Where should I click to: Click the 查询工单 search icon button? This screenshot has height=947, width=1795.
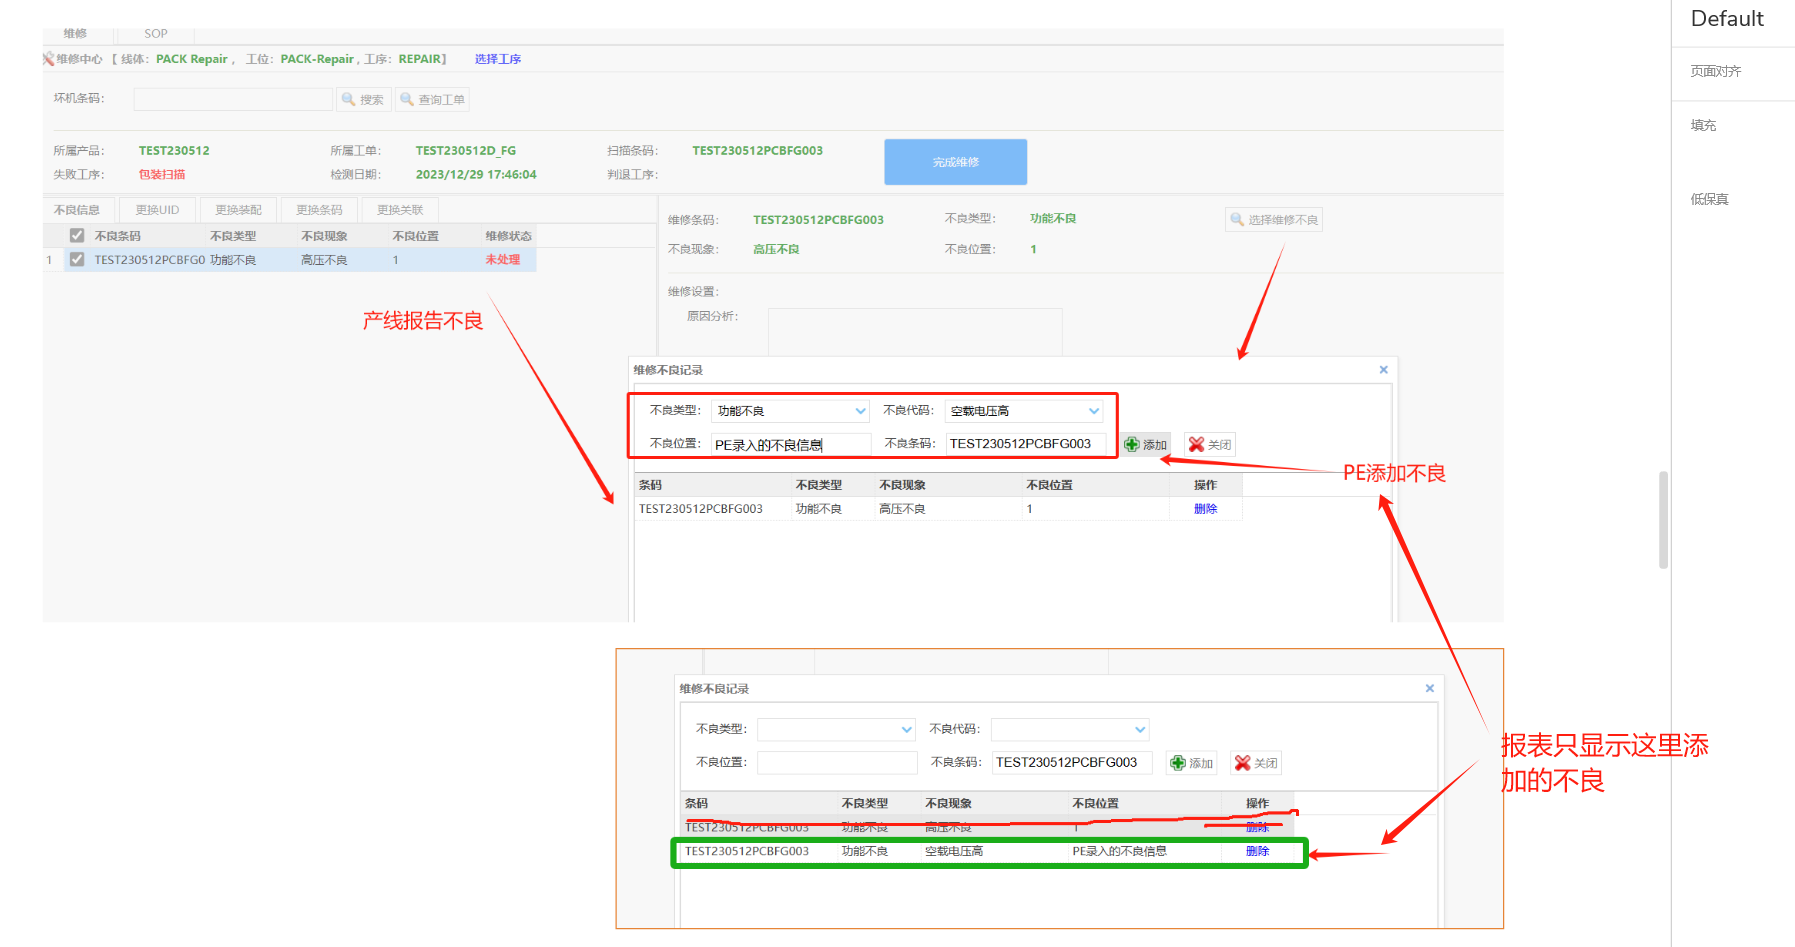coord(408,100)
